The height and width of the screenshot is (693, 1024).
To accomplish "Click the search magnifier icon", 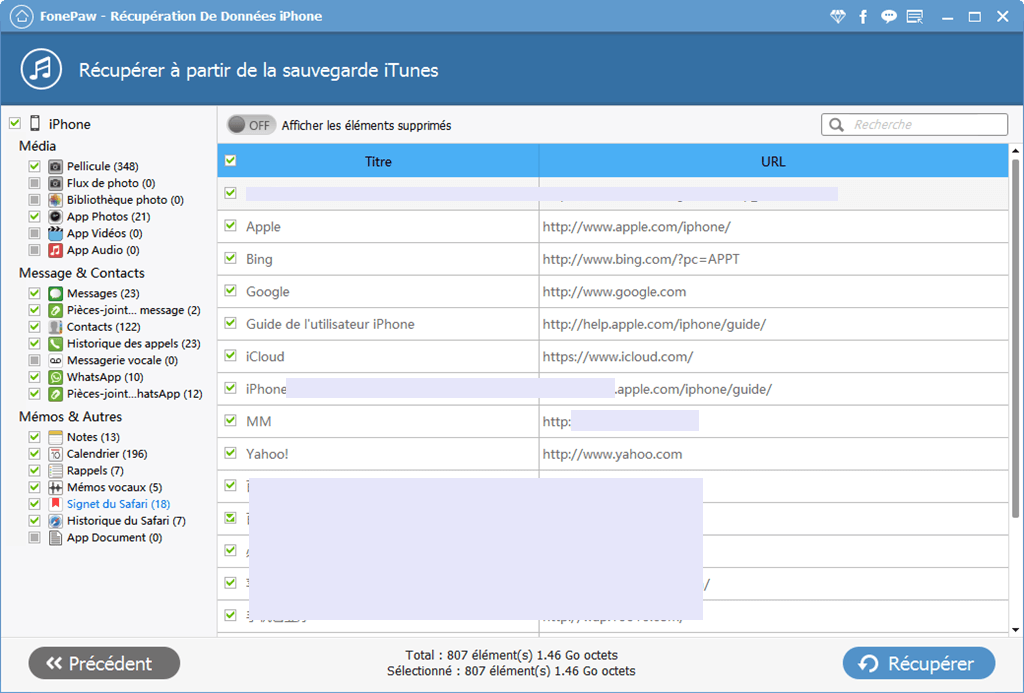I will 836,124.
